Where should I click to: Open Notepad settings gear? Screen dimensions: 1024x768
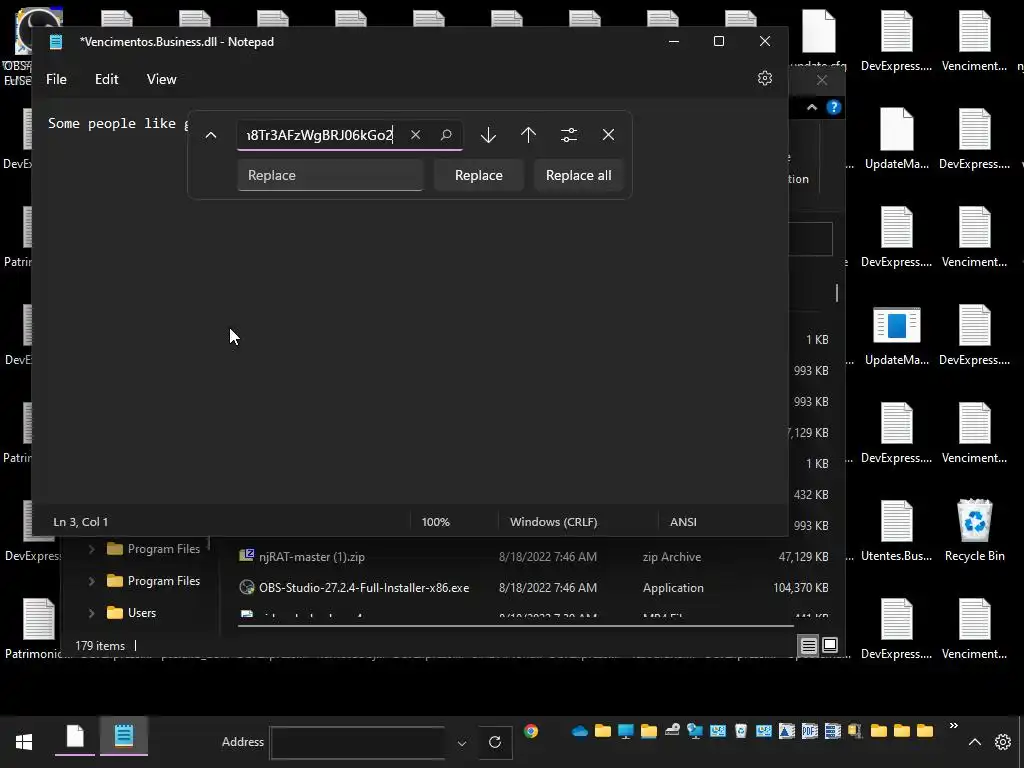coord(765,78)
